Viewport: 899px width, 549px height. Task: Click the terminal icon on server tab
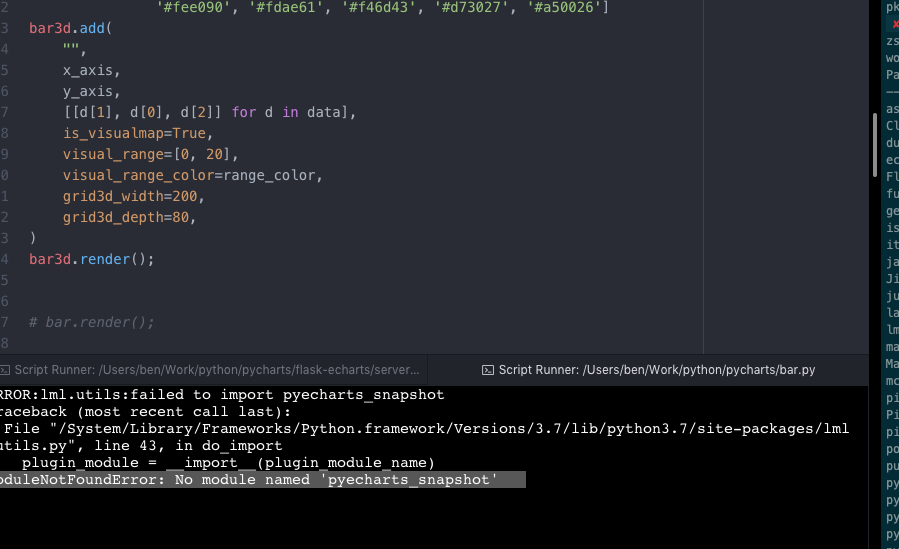5,370
